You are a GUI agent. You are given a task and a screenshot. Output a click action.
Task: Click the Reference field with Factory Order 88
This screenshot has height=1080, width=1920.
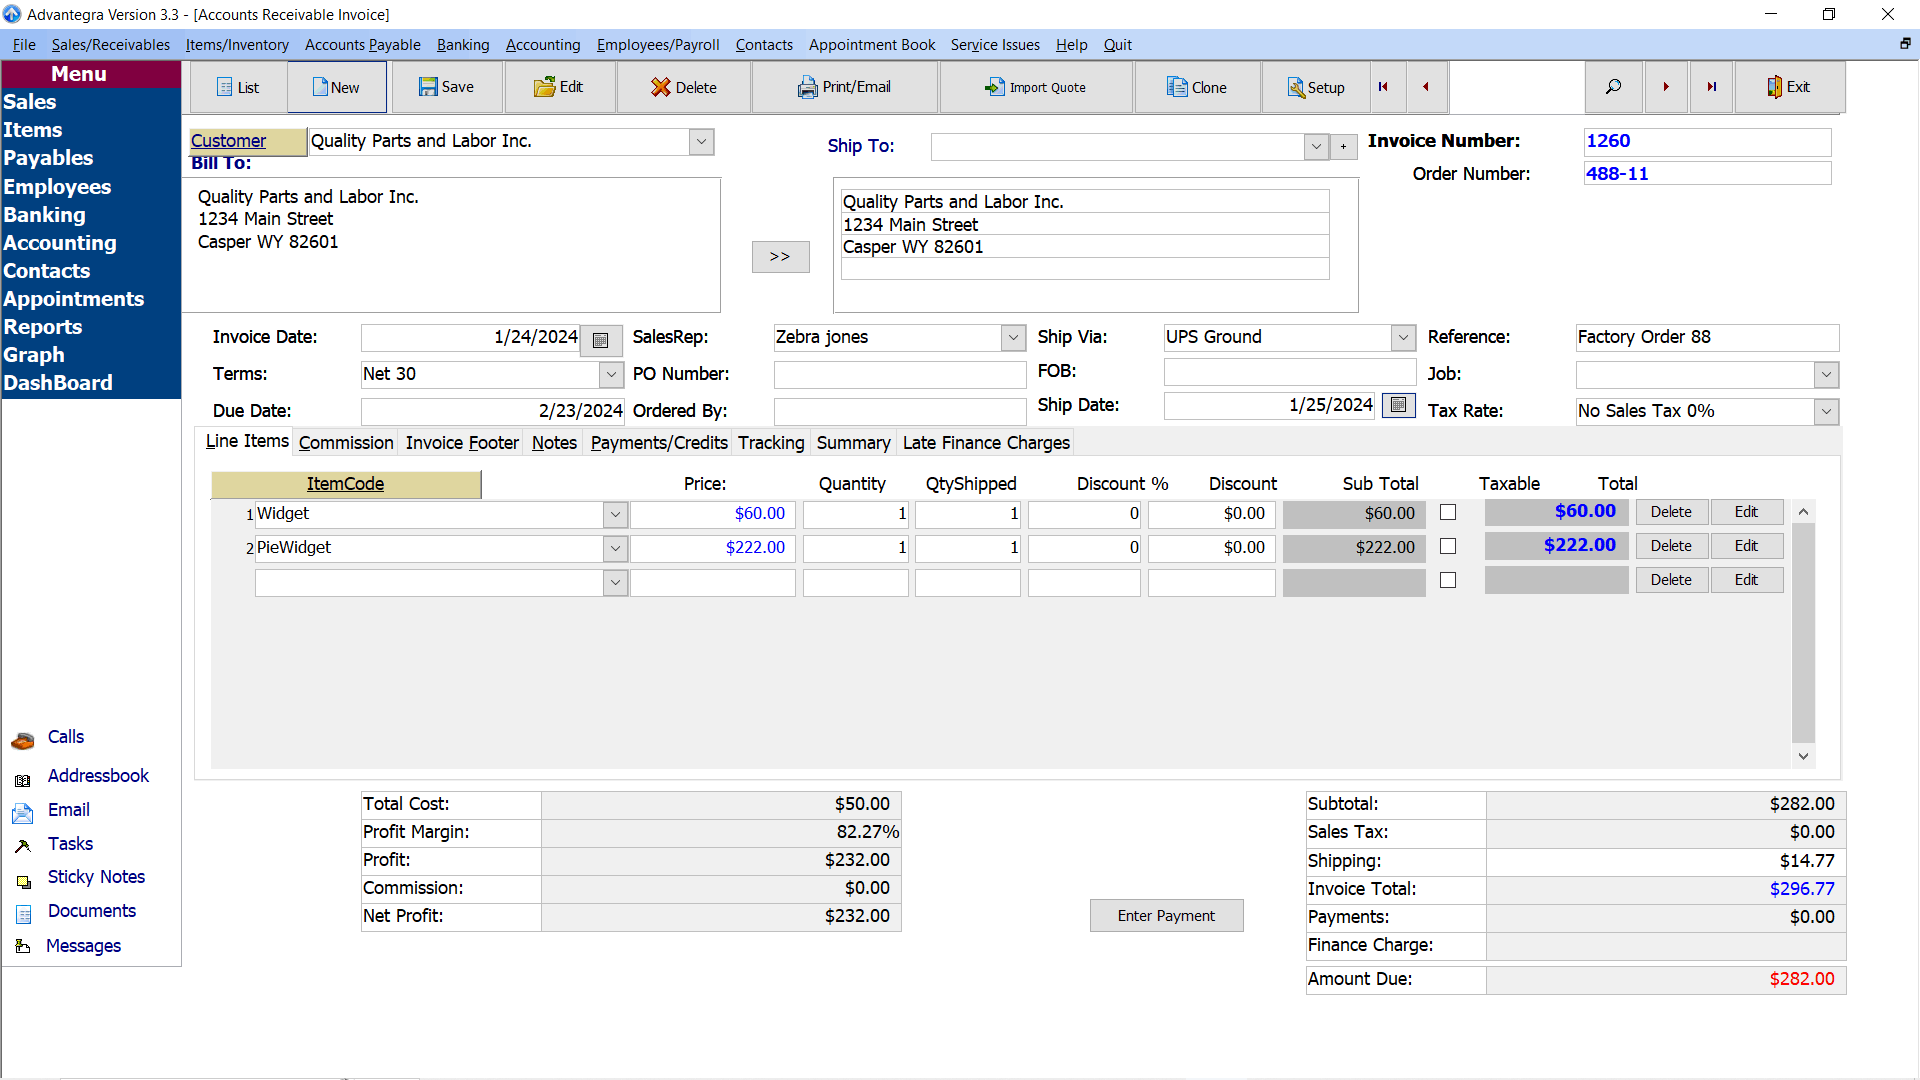coord(1707,338)
